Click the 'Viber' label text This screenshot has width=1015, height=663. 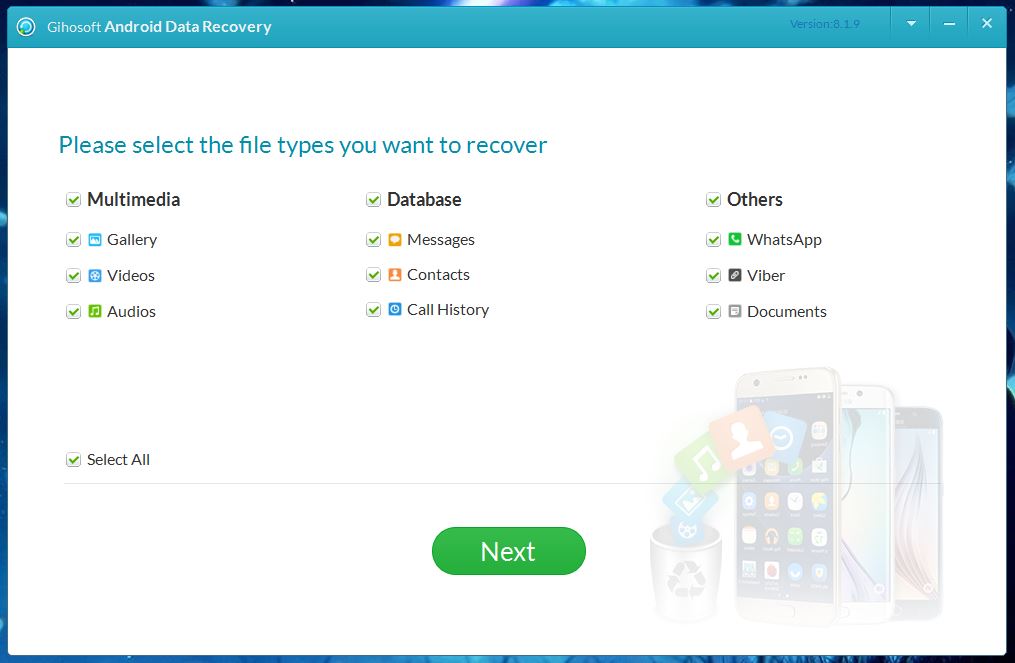(766, 276)
